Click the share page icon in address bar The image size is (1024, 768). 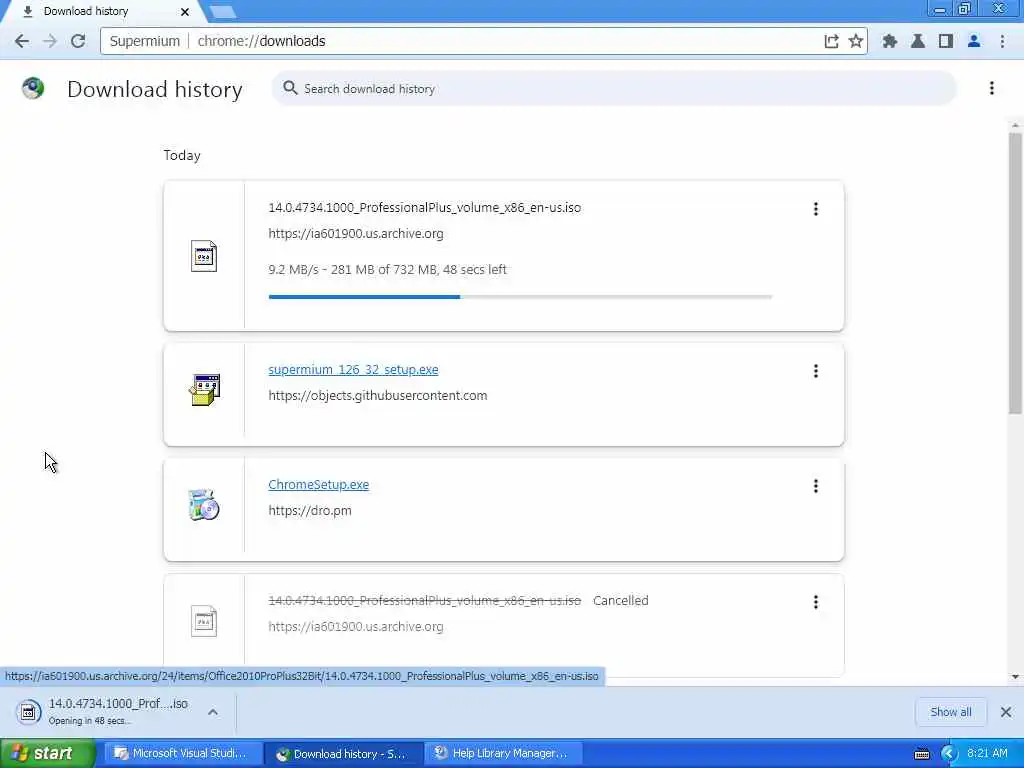tap(831, 41)
